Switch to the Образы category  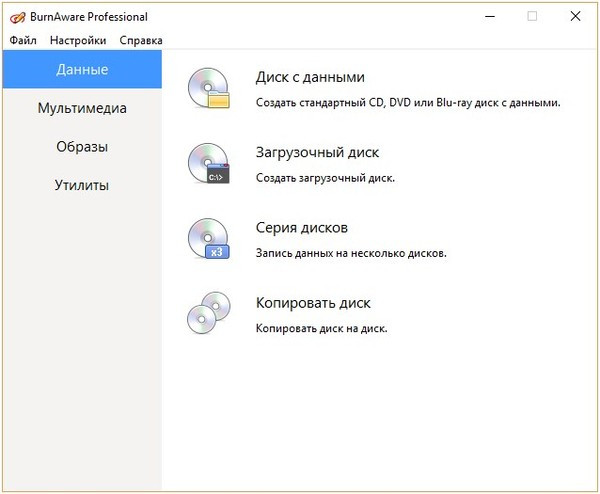click(82, 147)
